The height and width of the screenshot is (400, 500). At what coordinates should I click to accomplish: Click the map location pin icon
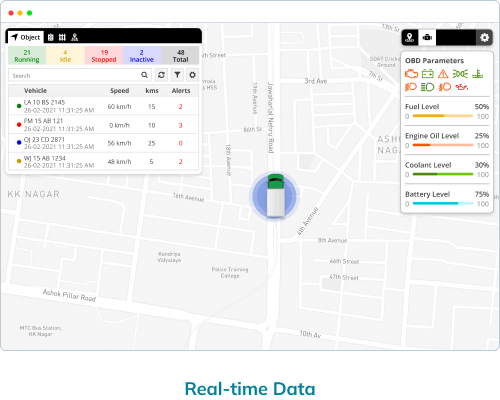[410, 37]
